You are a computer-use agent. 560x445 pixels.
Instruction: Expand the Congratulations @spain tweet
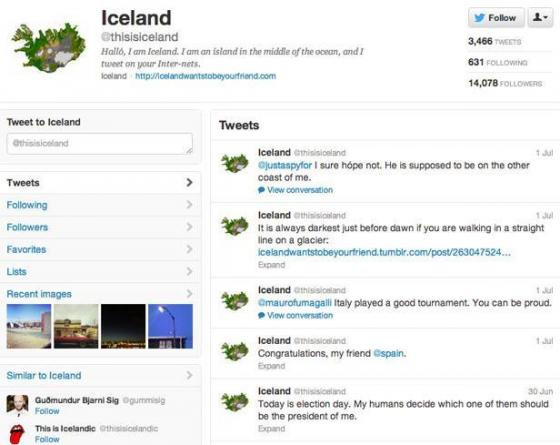[271, 366]
